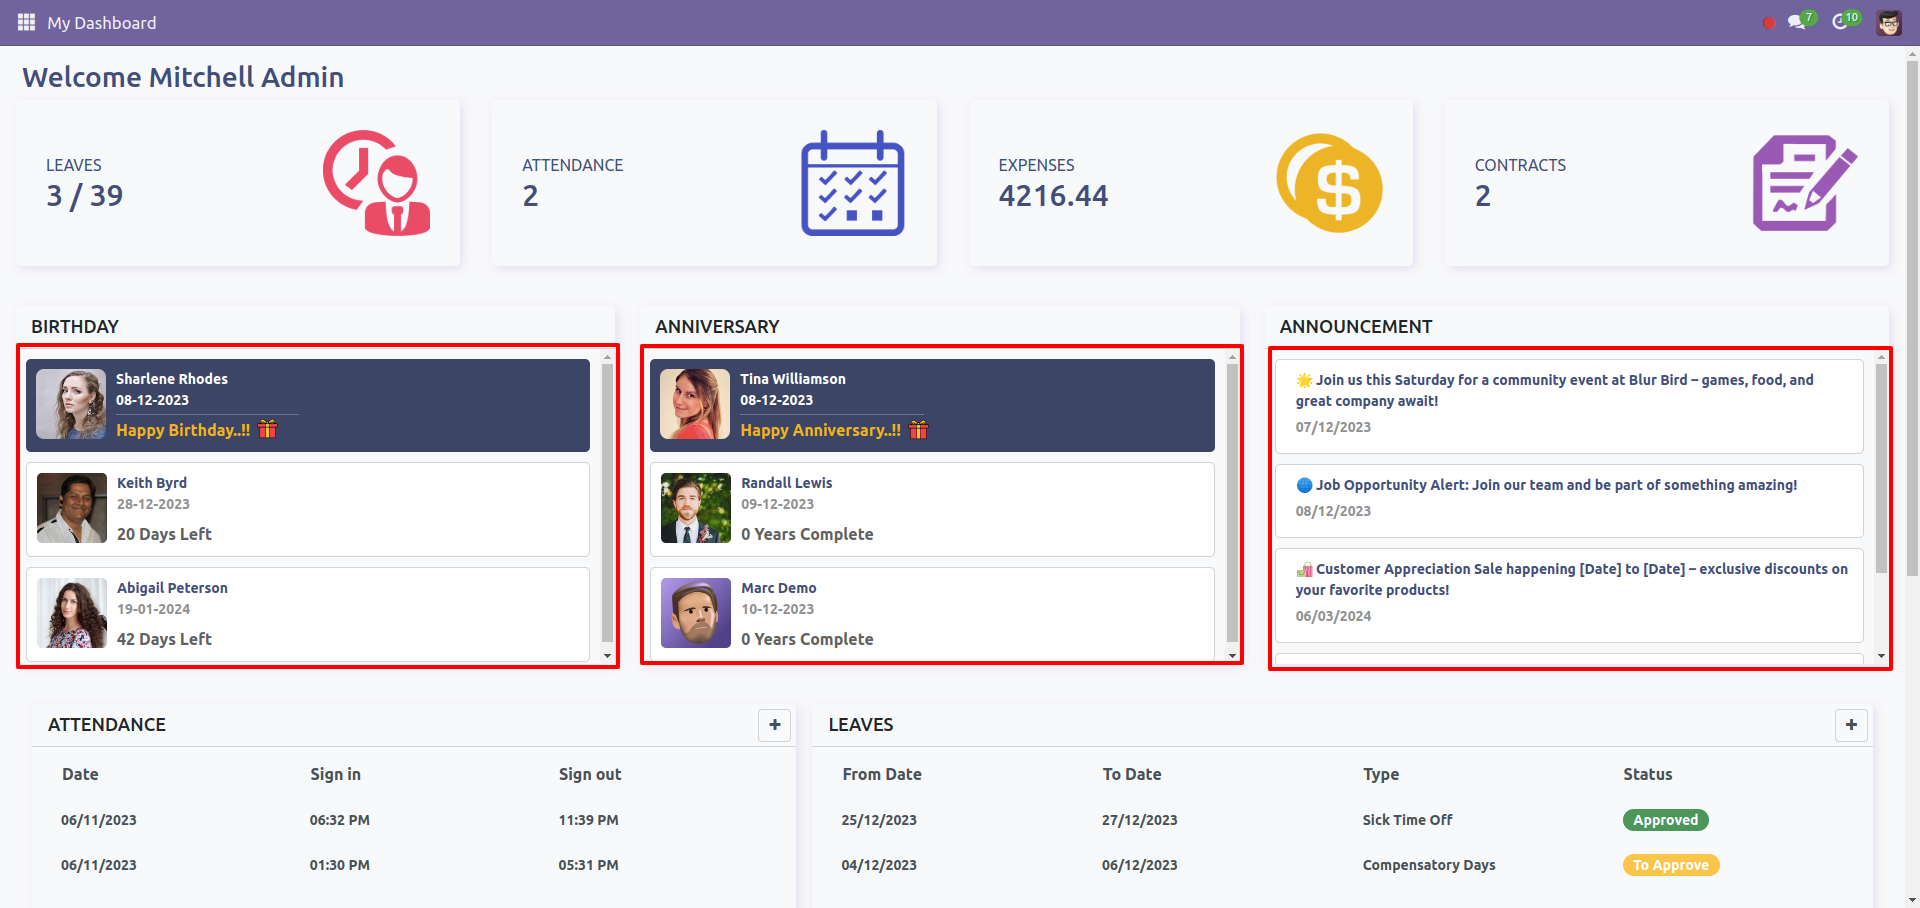Click the Birthday list scrollbar track
1920x908 pixels.
607,505
